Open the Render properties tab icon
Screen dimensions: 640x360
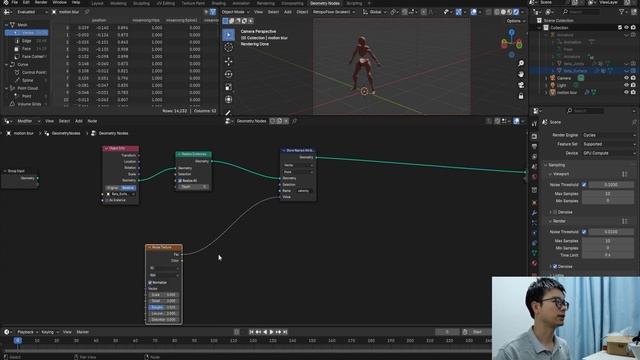point(534,136)
